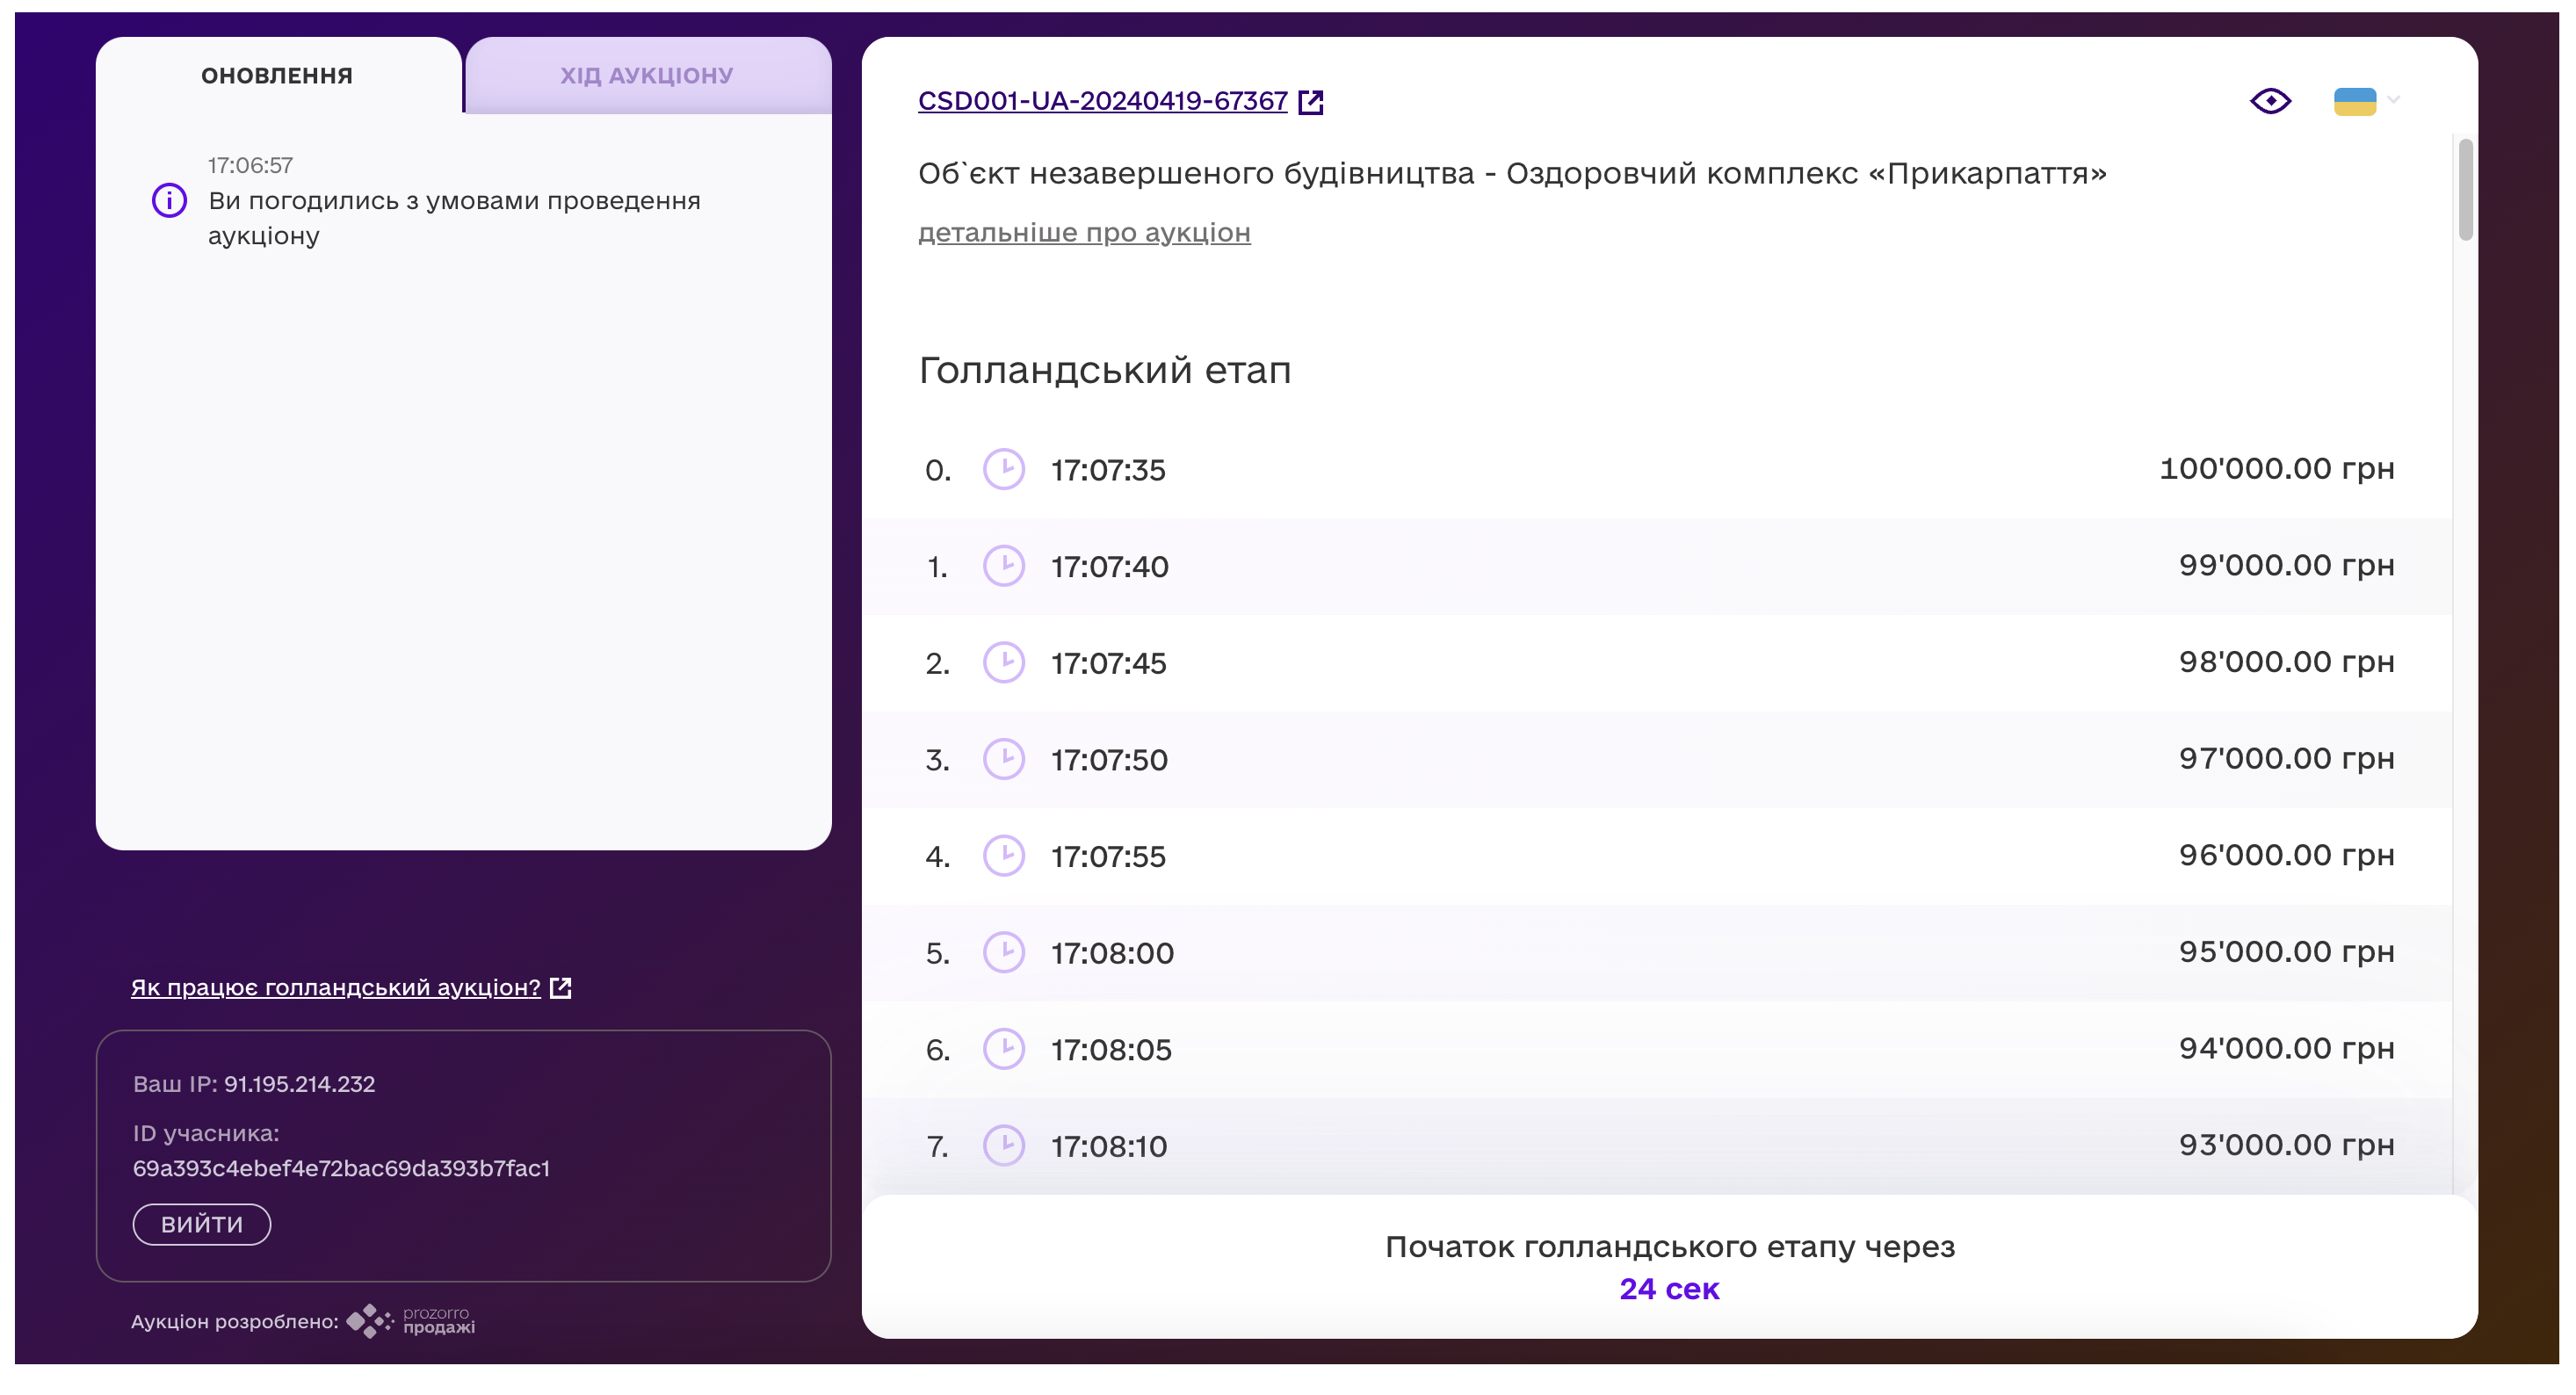Click external link icon beside auction ID
The width and height of the screenshot is (2576, 1395).
point(1310,102)
